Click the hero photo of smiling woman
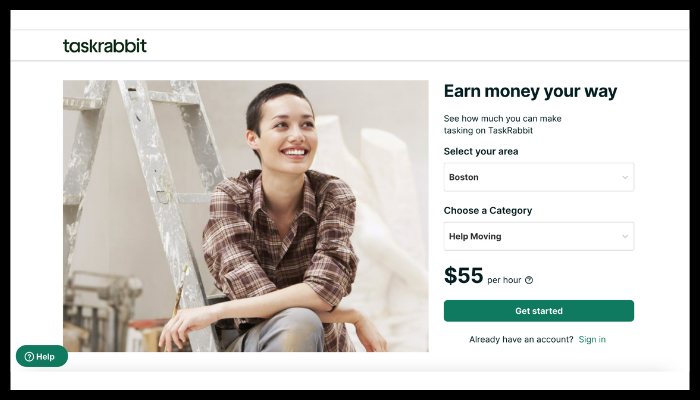This screenshot has height=400, width=700. (246, 216)
